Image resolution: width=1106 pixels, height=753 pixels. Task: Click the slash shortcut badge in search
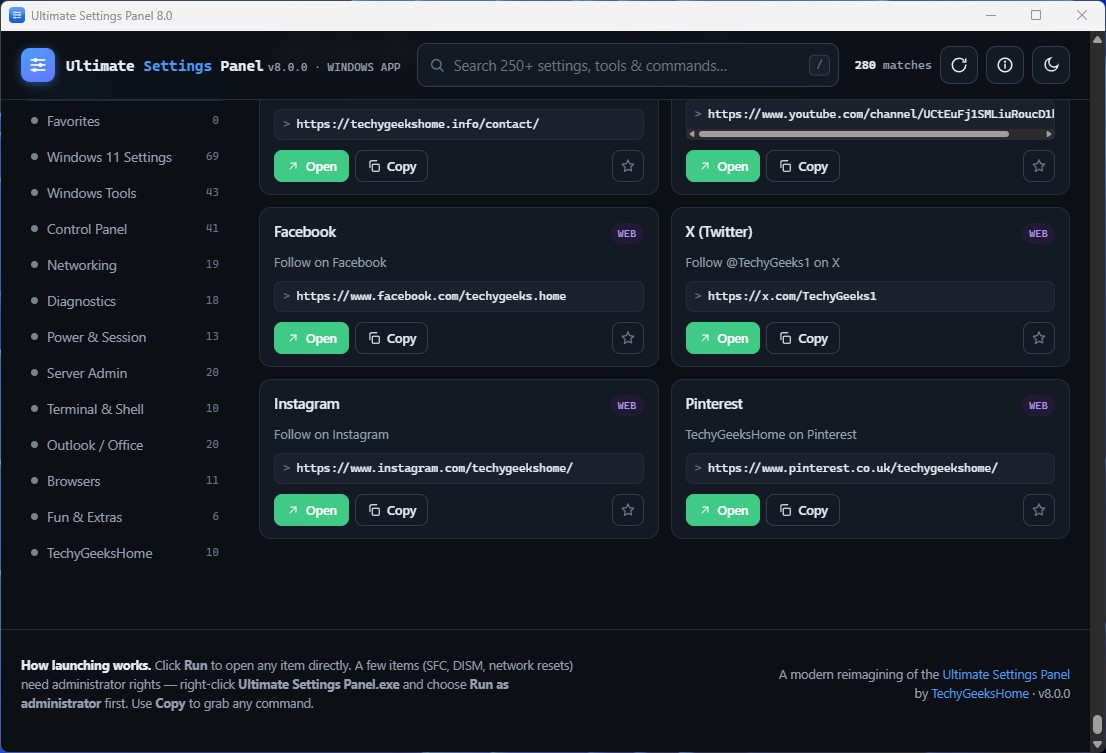pos(819,65)
